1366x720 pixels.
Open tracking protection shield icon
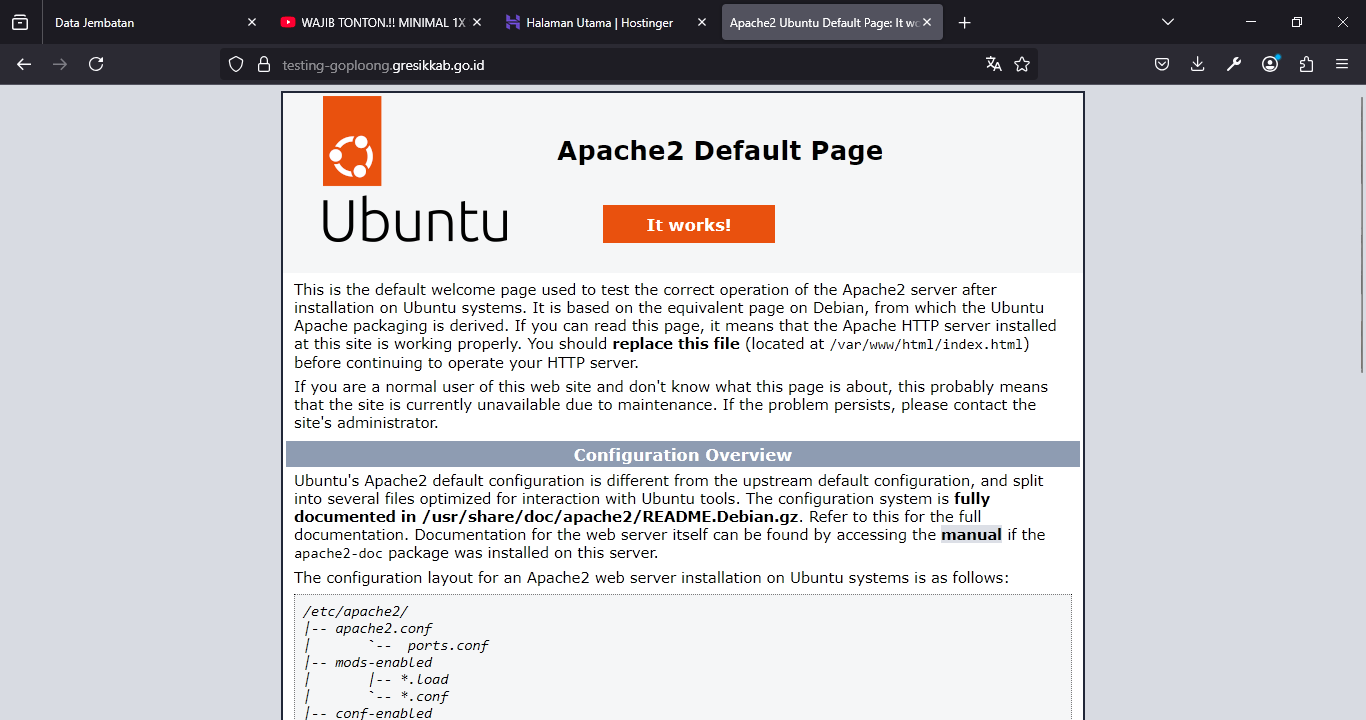tap(236, 64)
